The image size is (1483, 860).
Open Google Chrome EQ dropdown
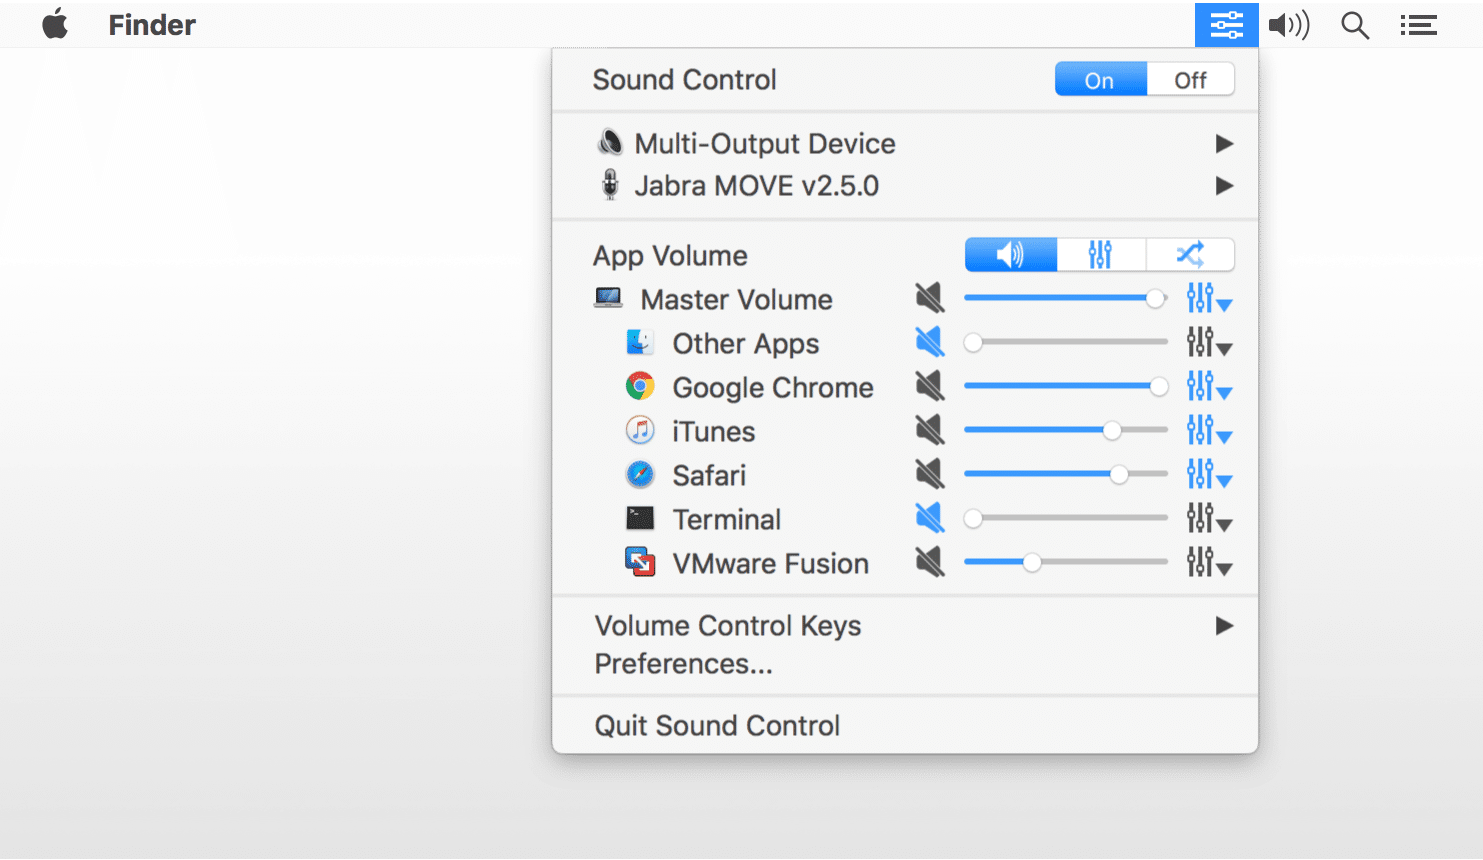pyautogui.click(x=1209, y=386)
